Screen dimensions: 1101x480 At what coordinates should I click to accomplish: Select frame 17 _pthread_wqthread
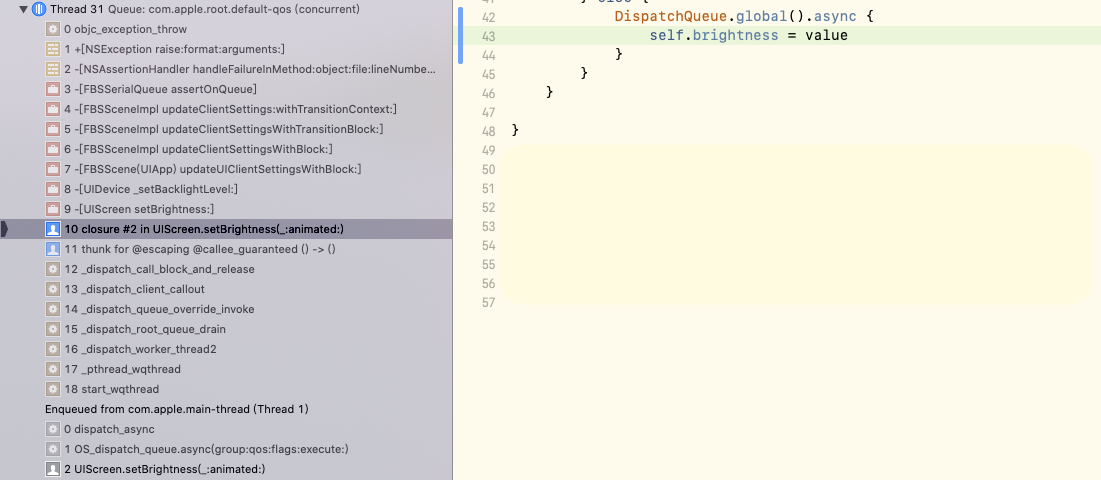click(x=226, y=369)
